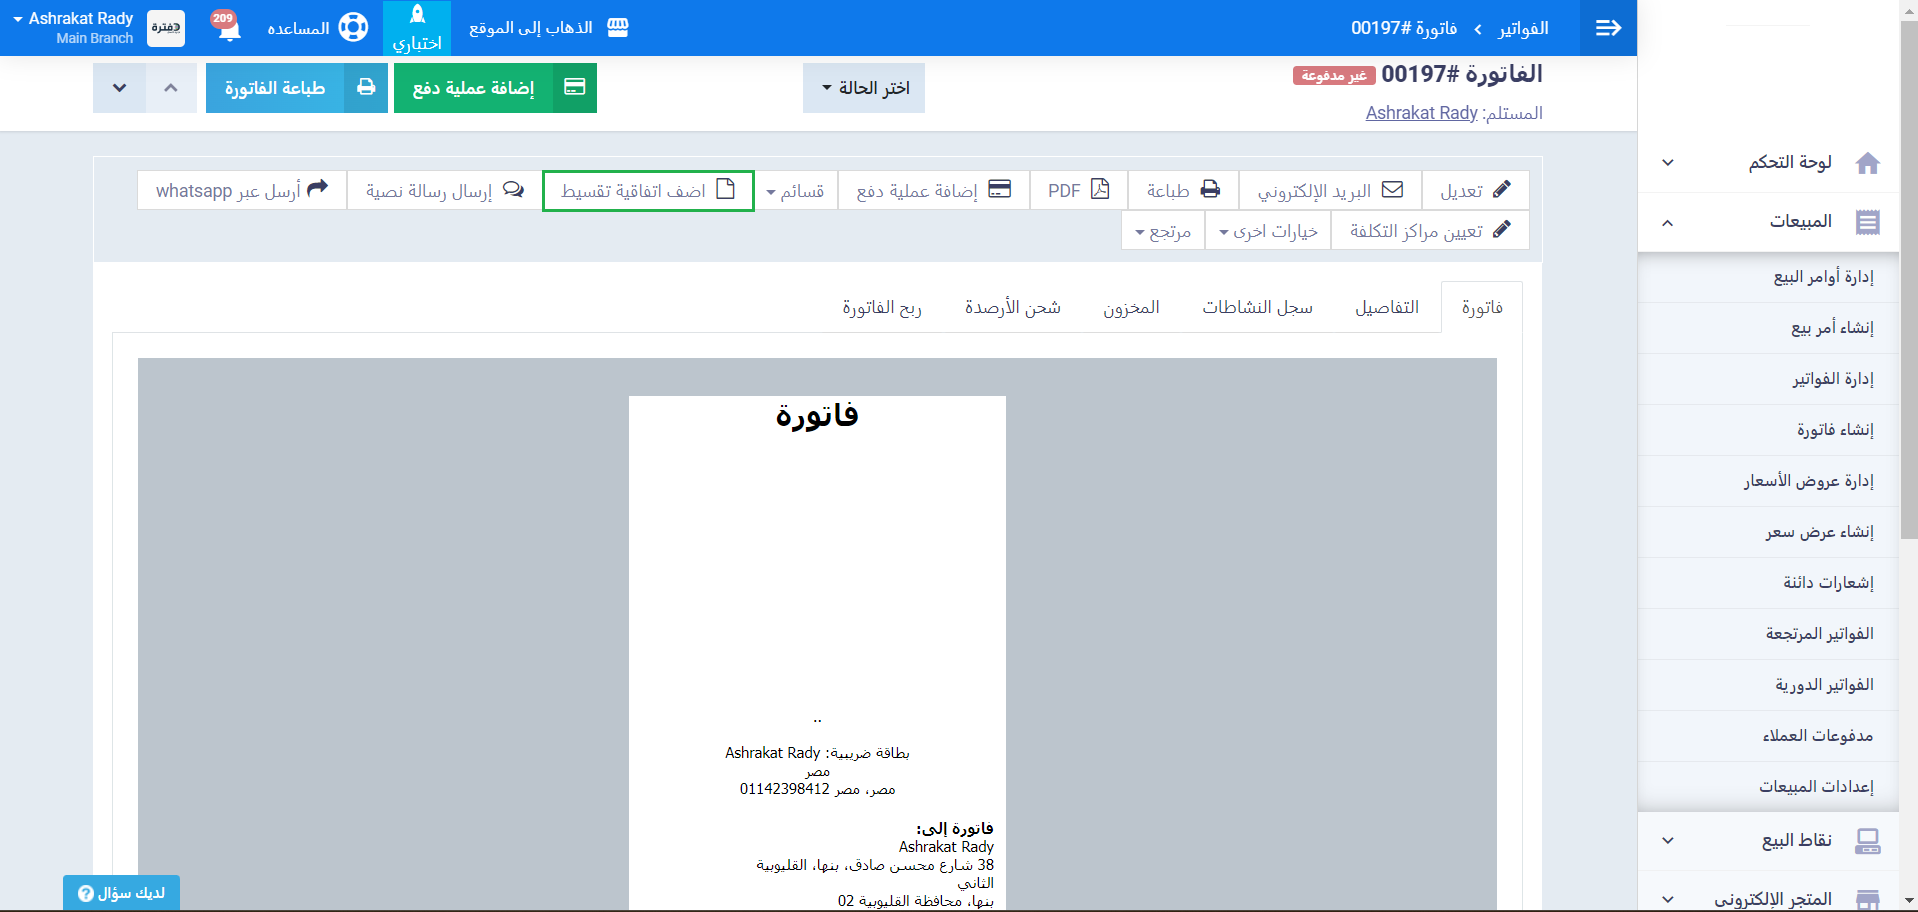Open the help lifebuoy icon
The image size is (1918, 912).
tap(353, 27)
